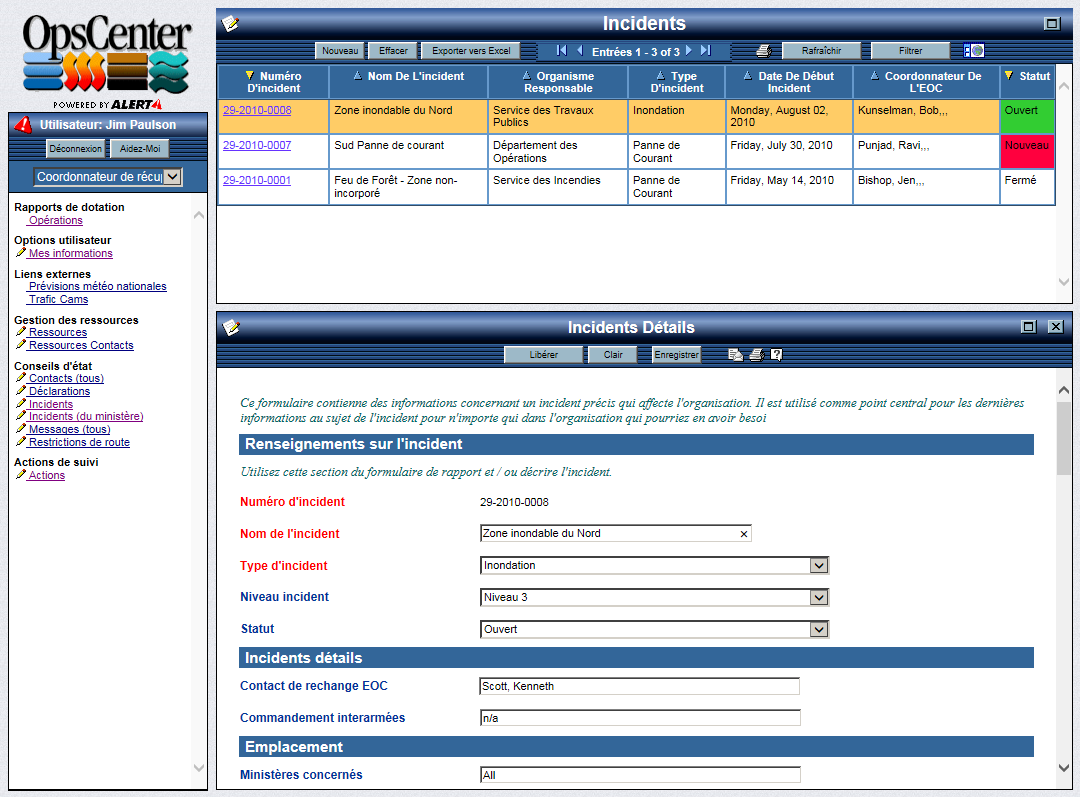Click the map view icon beside Filtrer
The height and width of the screenshot is (797, 1080).
click(x=974, y=51)
